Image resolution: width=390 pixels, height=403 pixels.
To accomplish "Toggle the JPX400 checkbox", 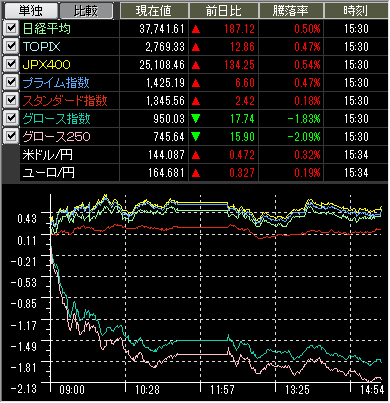I will (11, 64).
